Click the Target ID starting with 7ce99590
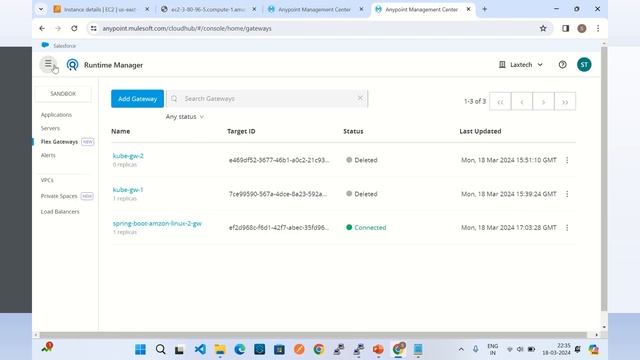 click(278, 194)
